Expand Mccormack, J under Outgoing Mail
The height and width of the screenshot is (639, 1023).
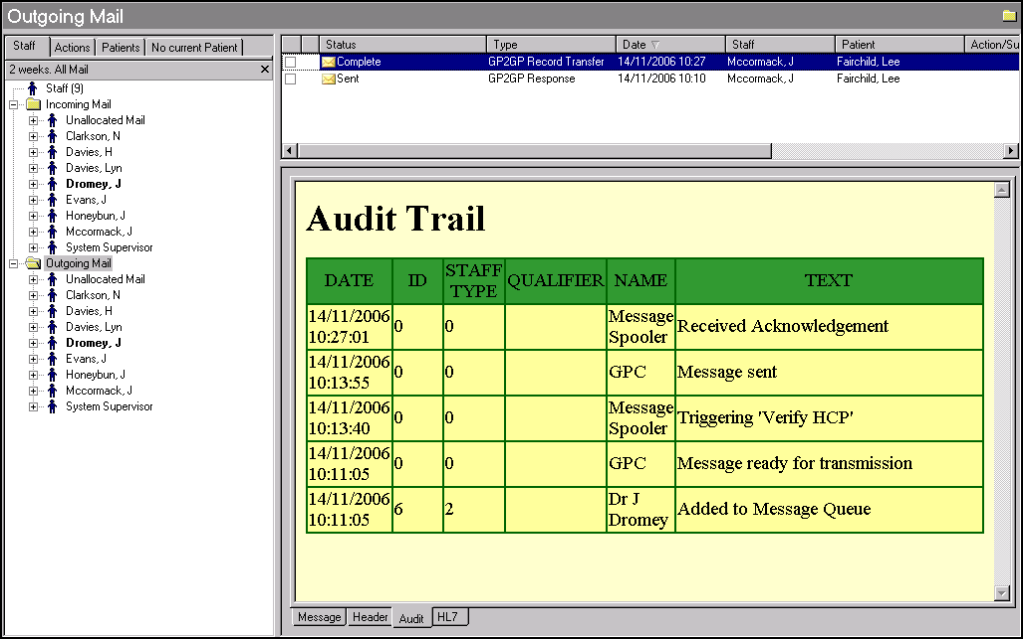coord(33,391)
